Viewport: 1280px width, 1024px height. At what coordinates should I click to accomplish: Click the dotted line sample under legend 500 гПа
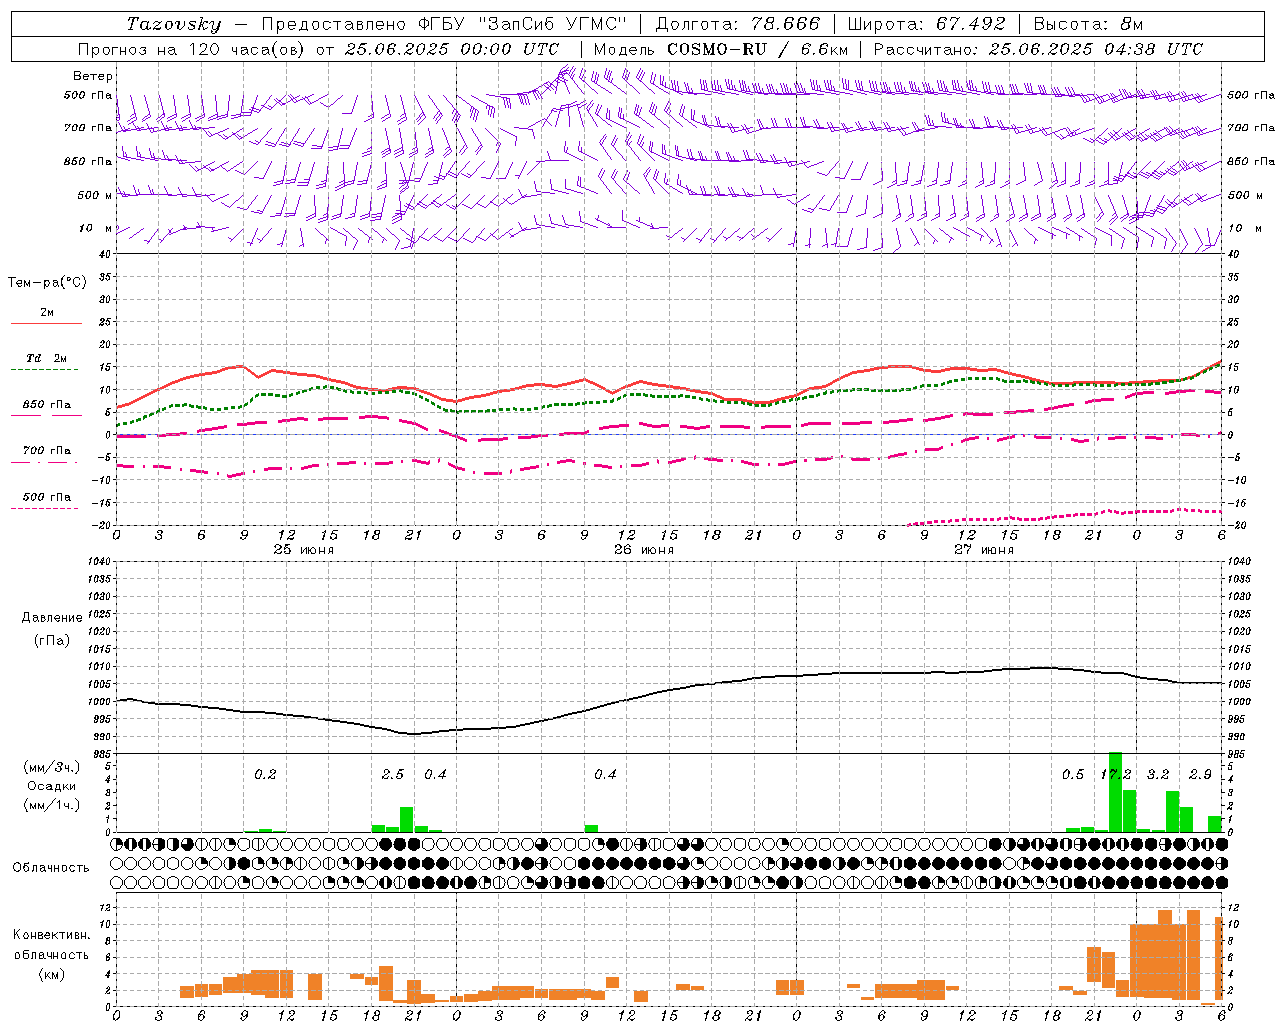44,508
